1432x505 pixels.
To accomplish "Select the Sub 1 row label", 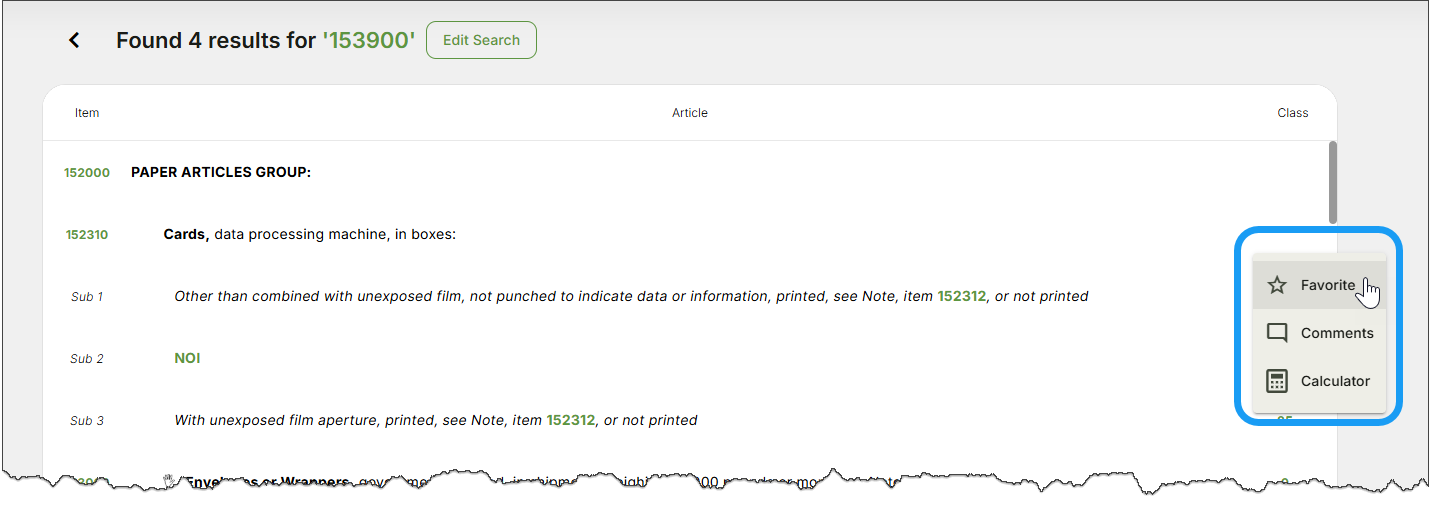I will point(87,297).
